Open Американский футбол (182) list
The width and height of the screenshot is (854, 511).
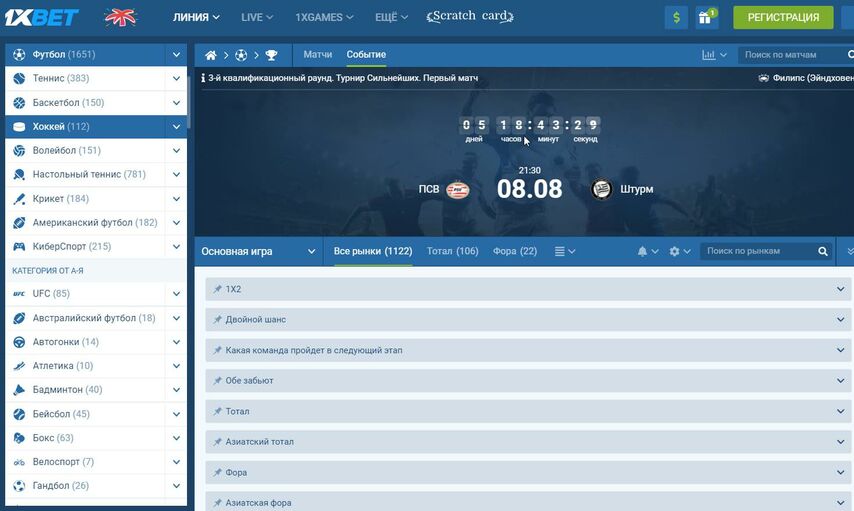pyautogui.click(x=96, y=222)
